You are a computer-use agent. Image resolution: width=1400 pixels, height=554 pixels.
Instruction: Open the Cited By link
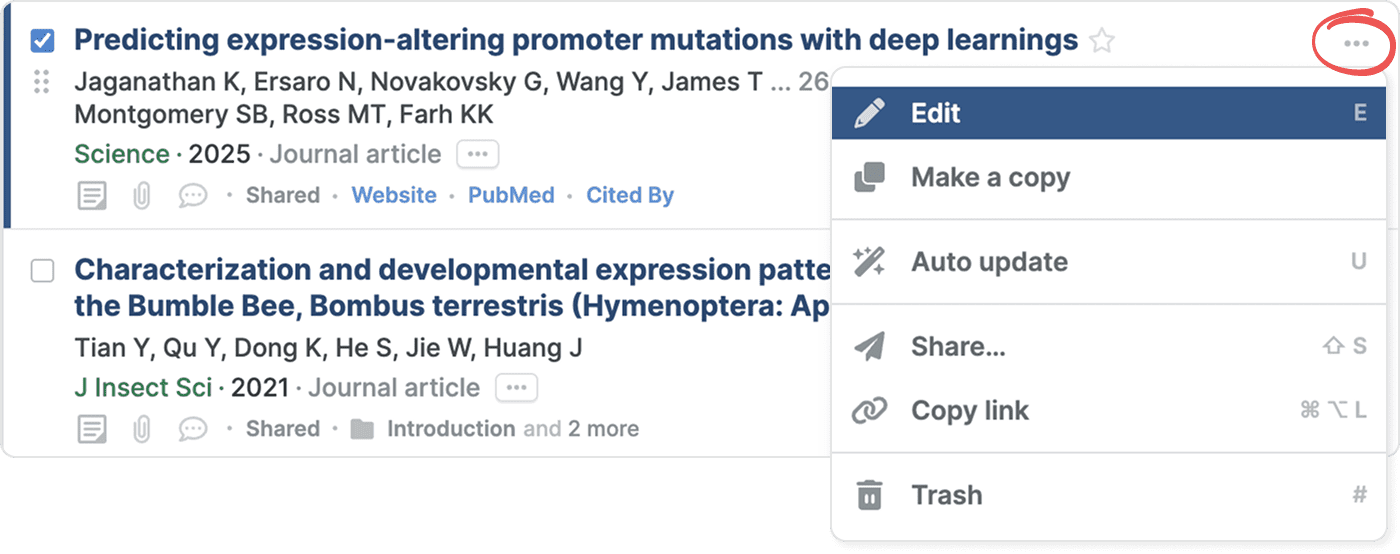click(630, 196)
